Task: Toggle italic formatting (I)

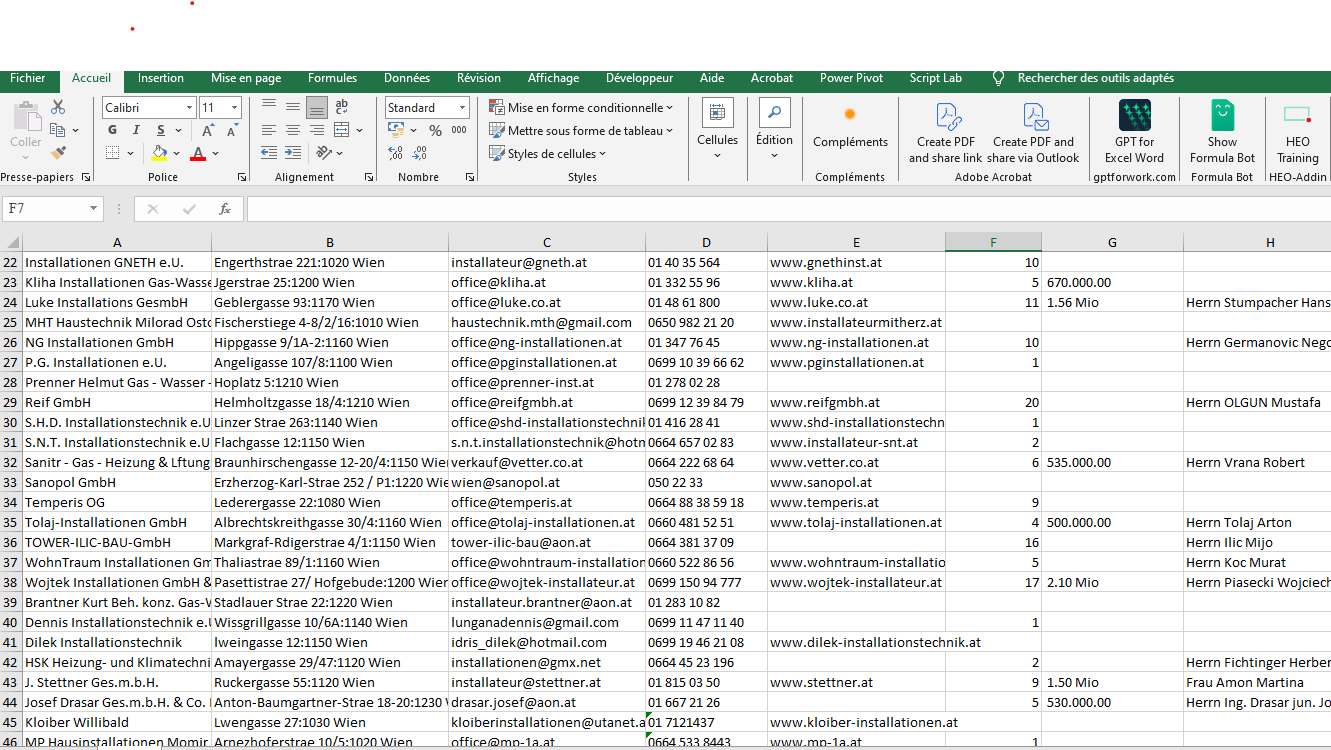Action: coord(136,131)
